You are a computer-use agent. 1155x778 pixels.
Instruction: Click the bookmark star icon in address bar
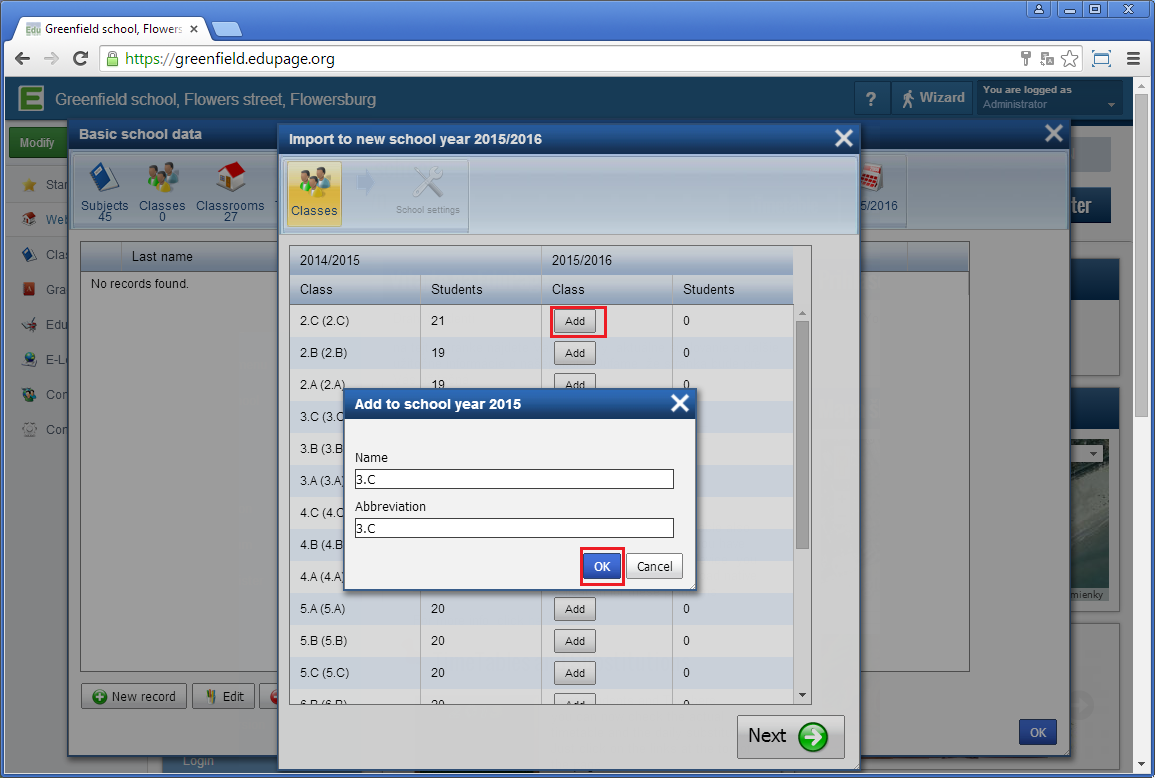1070,59
